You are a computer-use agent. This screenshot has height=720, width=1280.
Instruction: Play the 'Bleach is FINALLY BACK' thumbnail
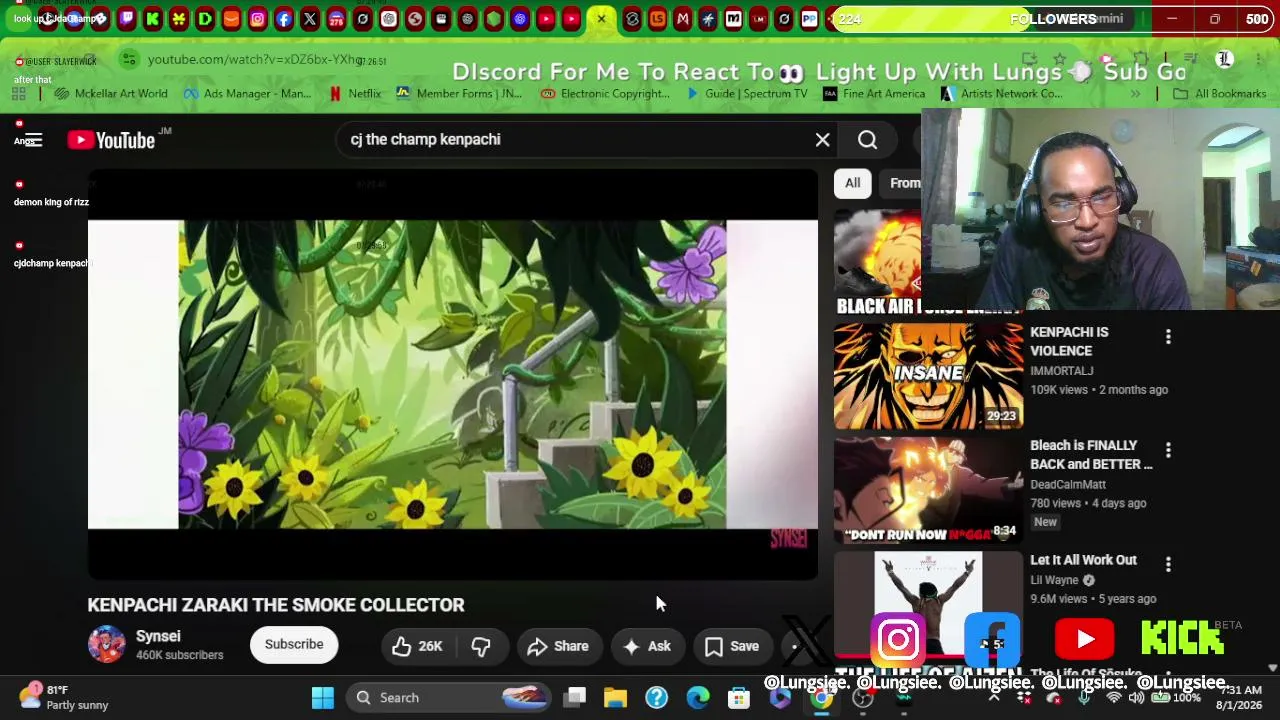pyautogui.click(x=928, y=490)
